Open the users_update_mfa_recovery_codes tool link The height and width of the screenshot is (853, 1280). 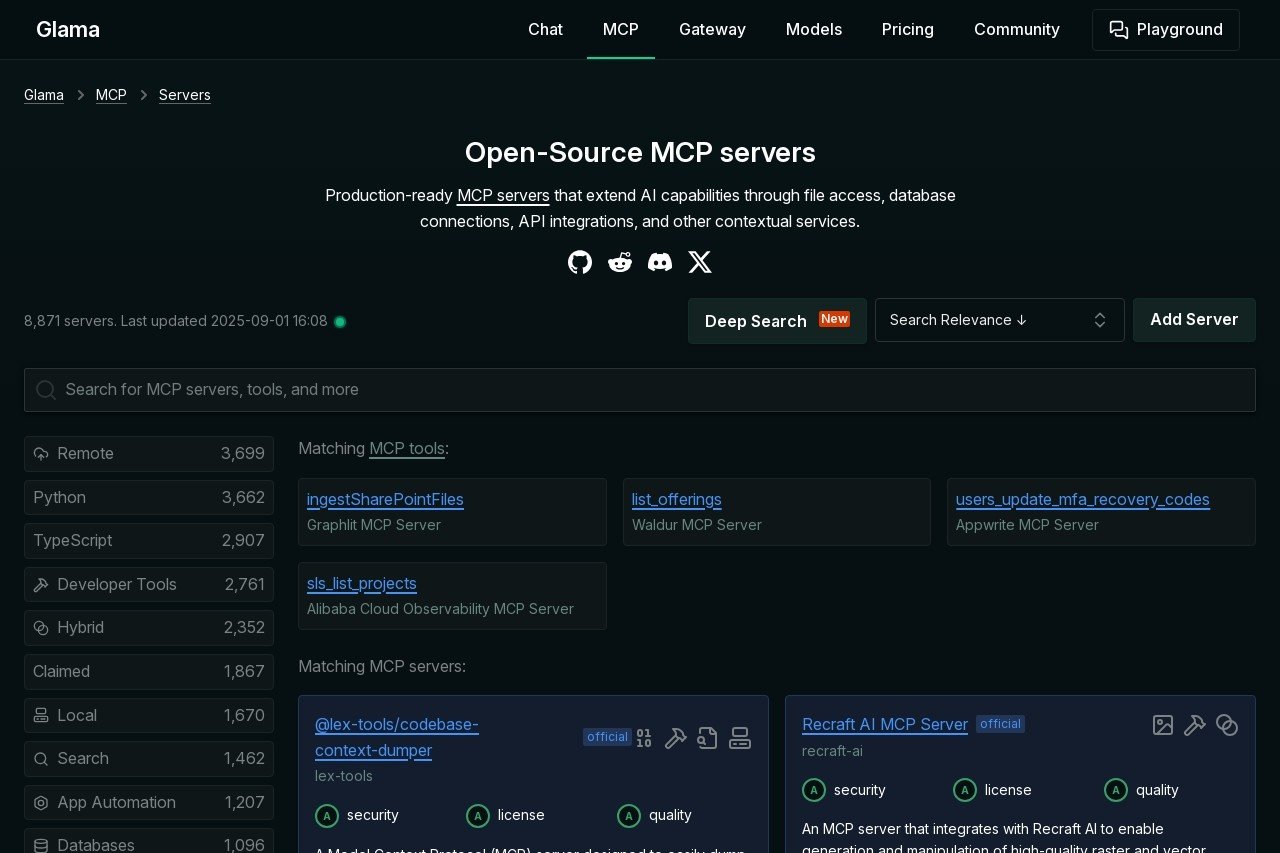tap(1083, 500)
